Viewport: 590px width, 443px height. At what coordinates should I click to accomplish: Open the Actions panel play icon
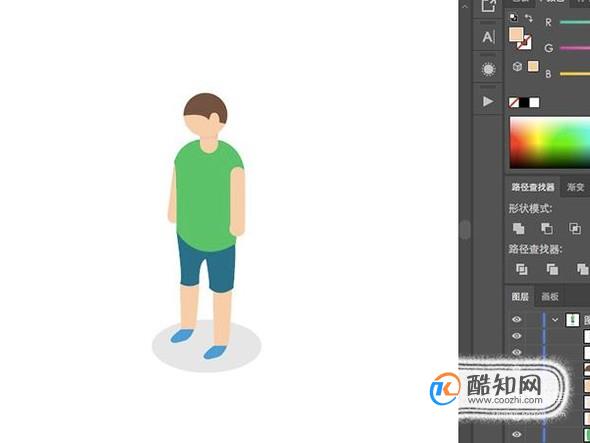488,101
